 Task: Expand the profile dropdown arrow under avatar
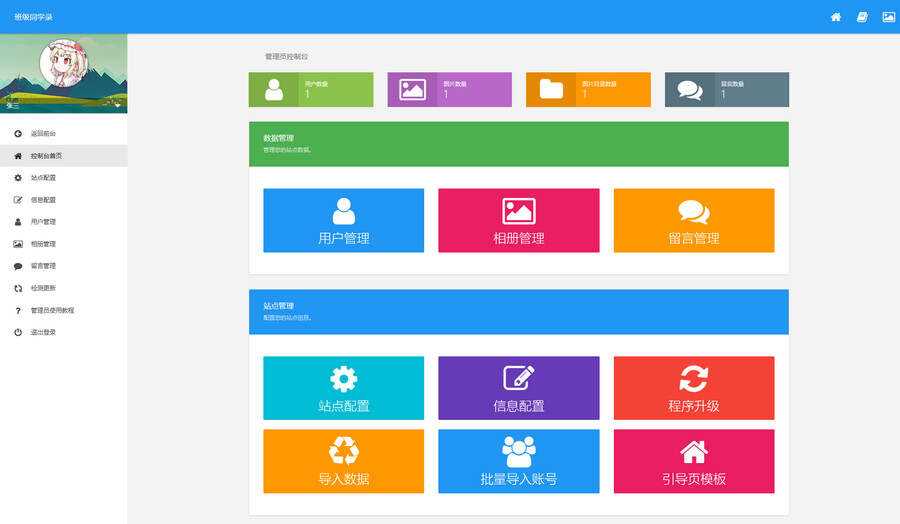(118, 104)
